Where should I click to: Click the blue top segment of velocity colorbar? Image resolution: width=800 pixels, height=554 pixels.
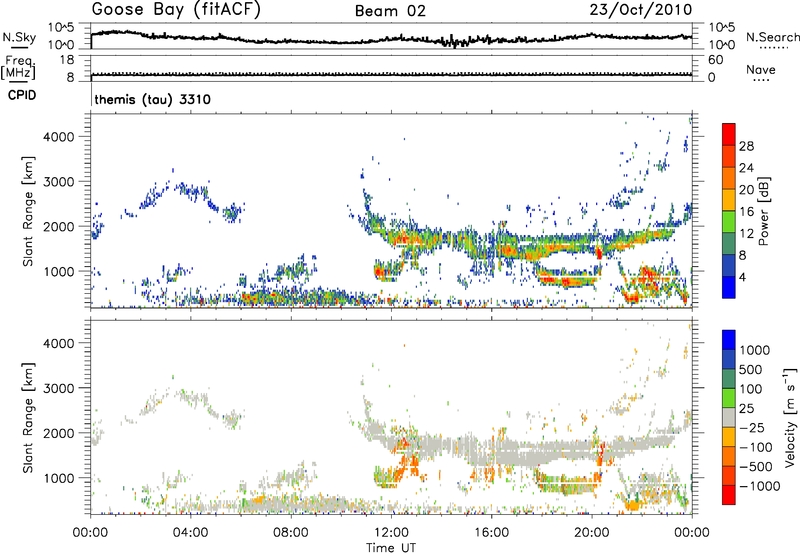tap(729, 340)
